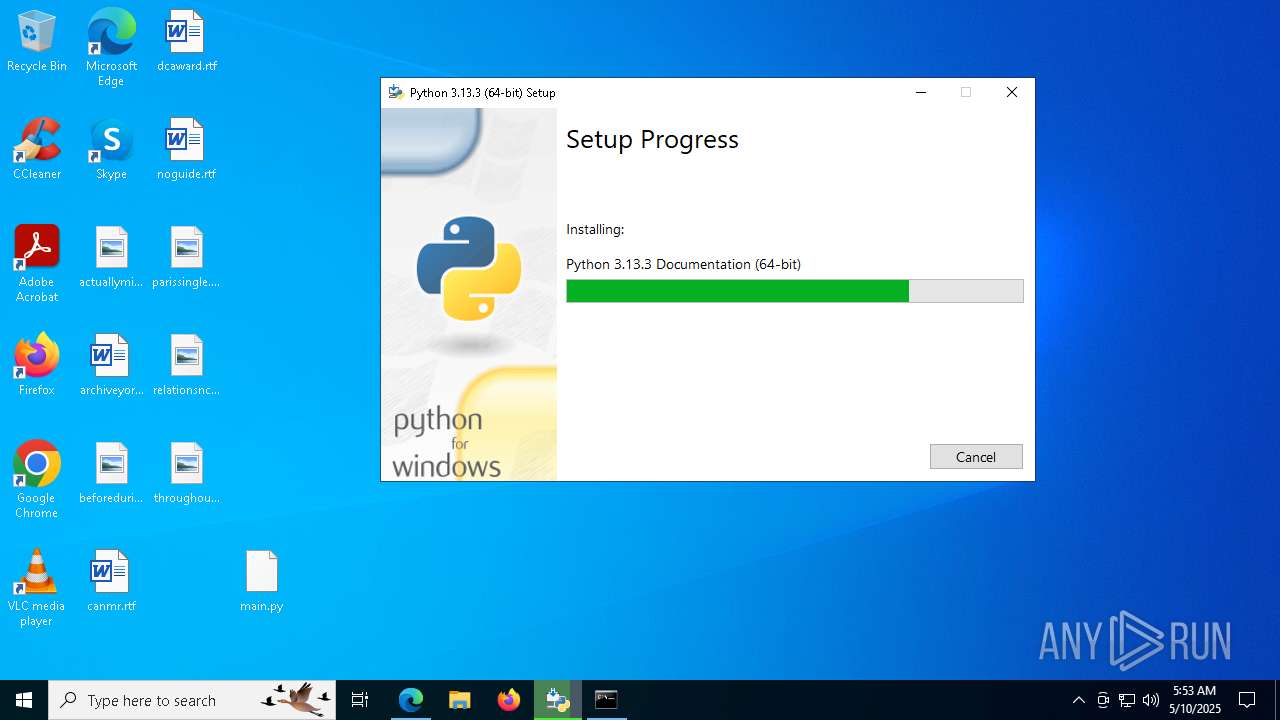Select main.py file on desktop
The image size is (1280, 720).
(262, 582)
